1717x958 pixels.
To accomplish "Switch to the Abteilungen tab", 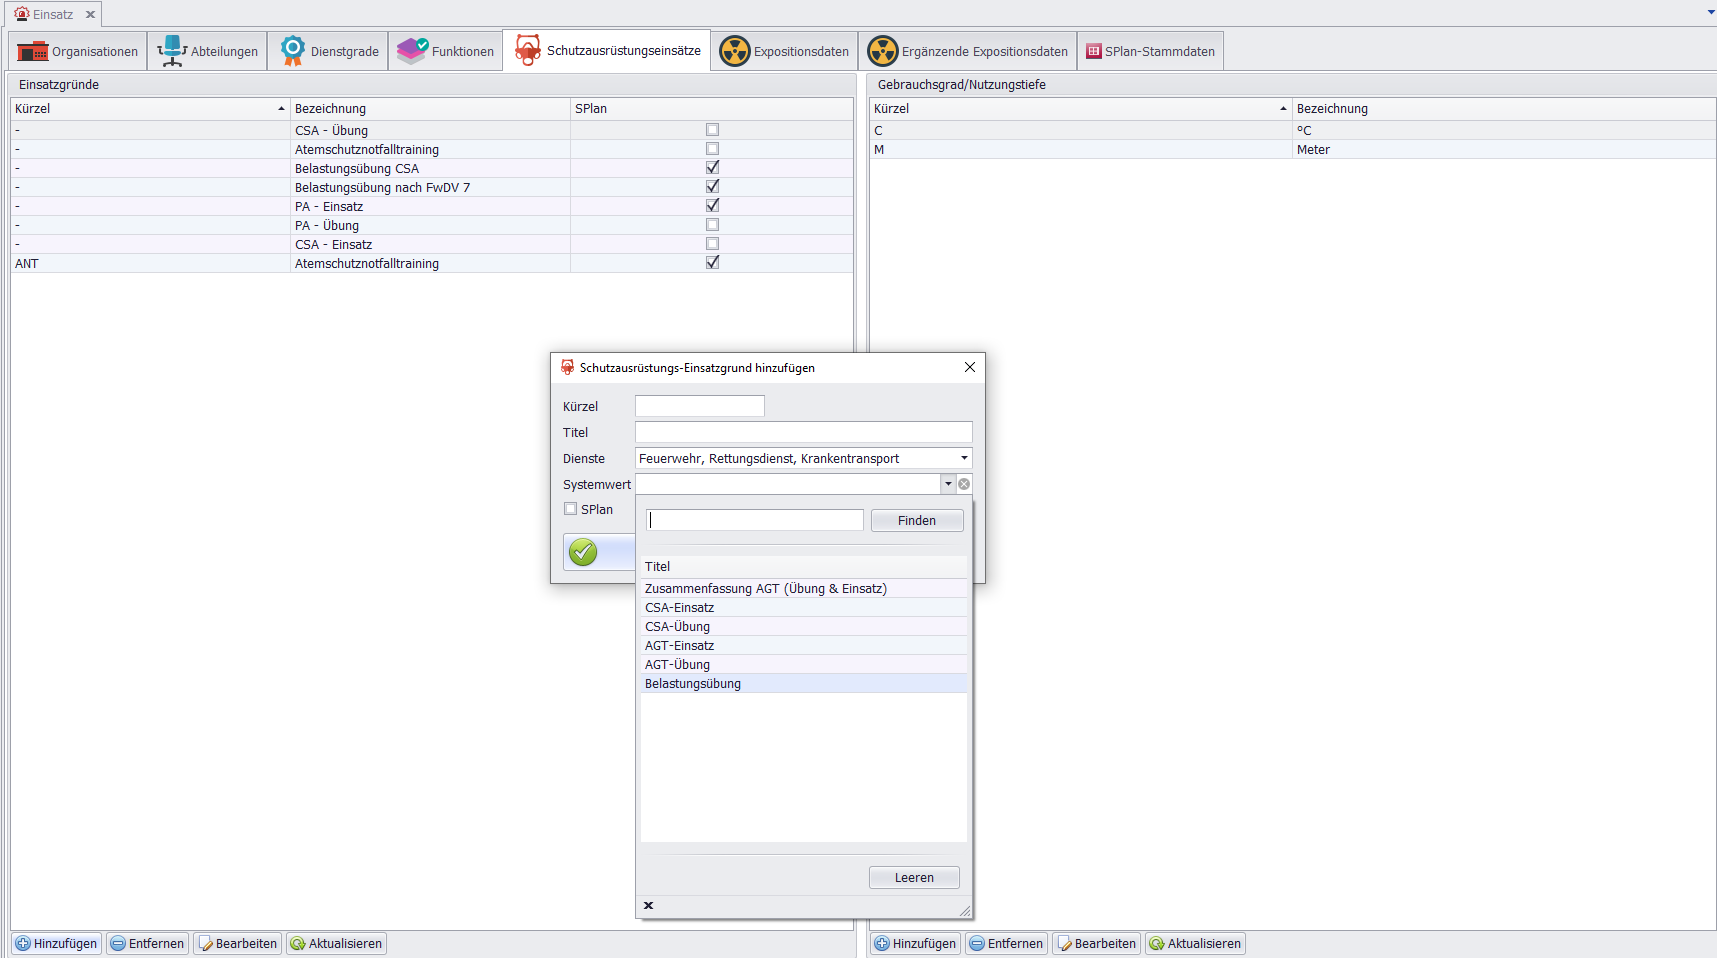I will (208, 51).
